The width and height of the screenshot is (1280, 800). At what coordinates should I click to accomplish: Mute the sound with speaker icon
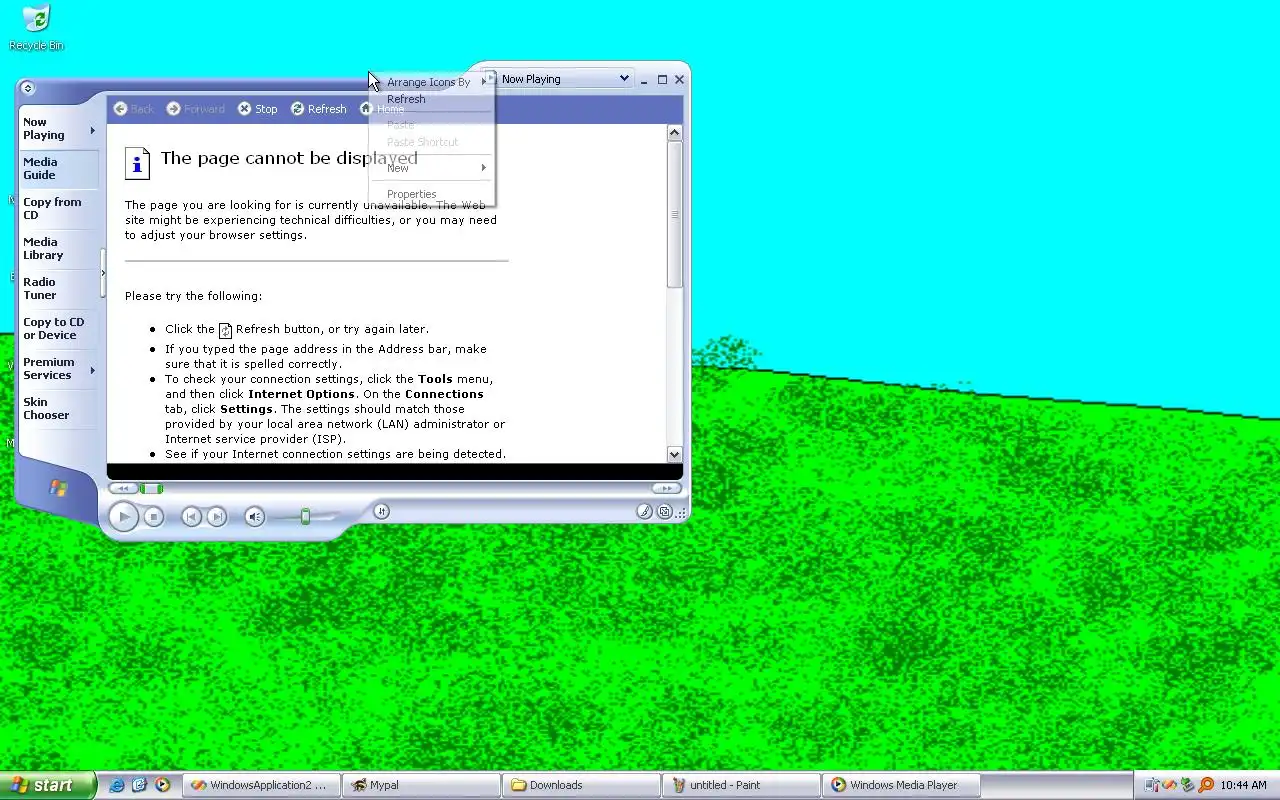(x=255, y=517)
